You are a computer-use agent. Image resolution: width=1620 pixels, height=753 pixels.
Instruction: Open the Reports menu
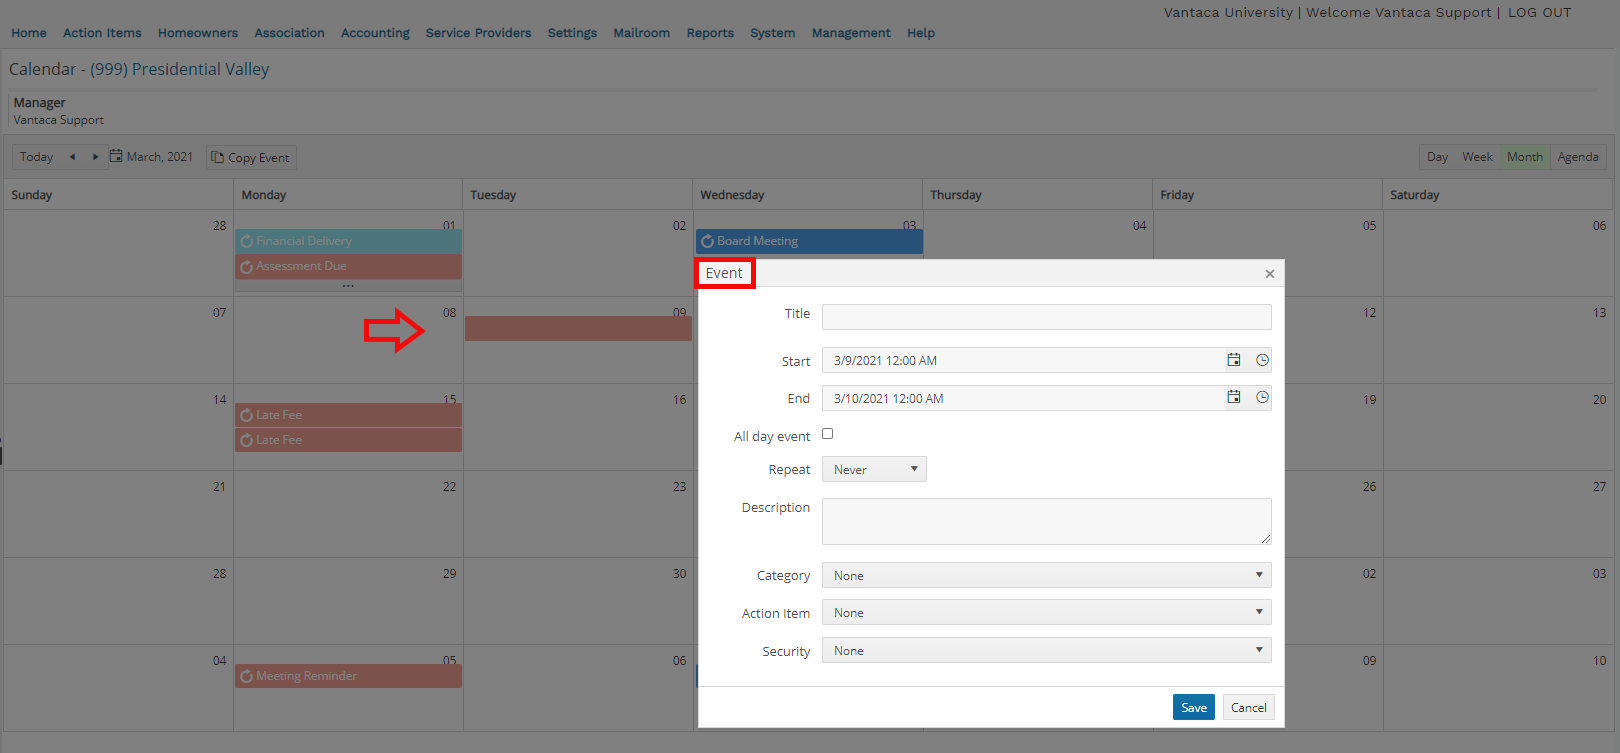tap(710, 33)
